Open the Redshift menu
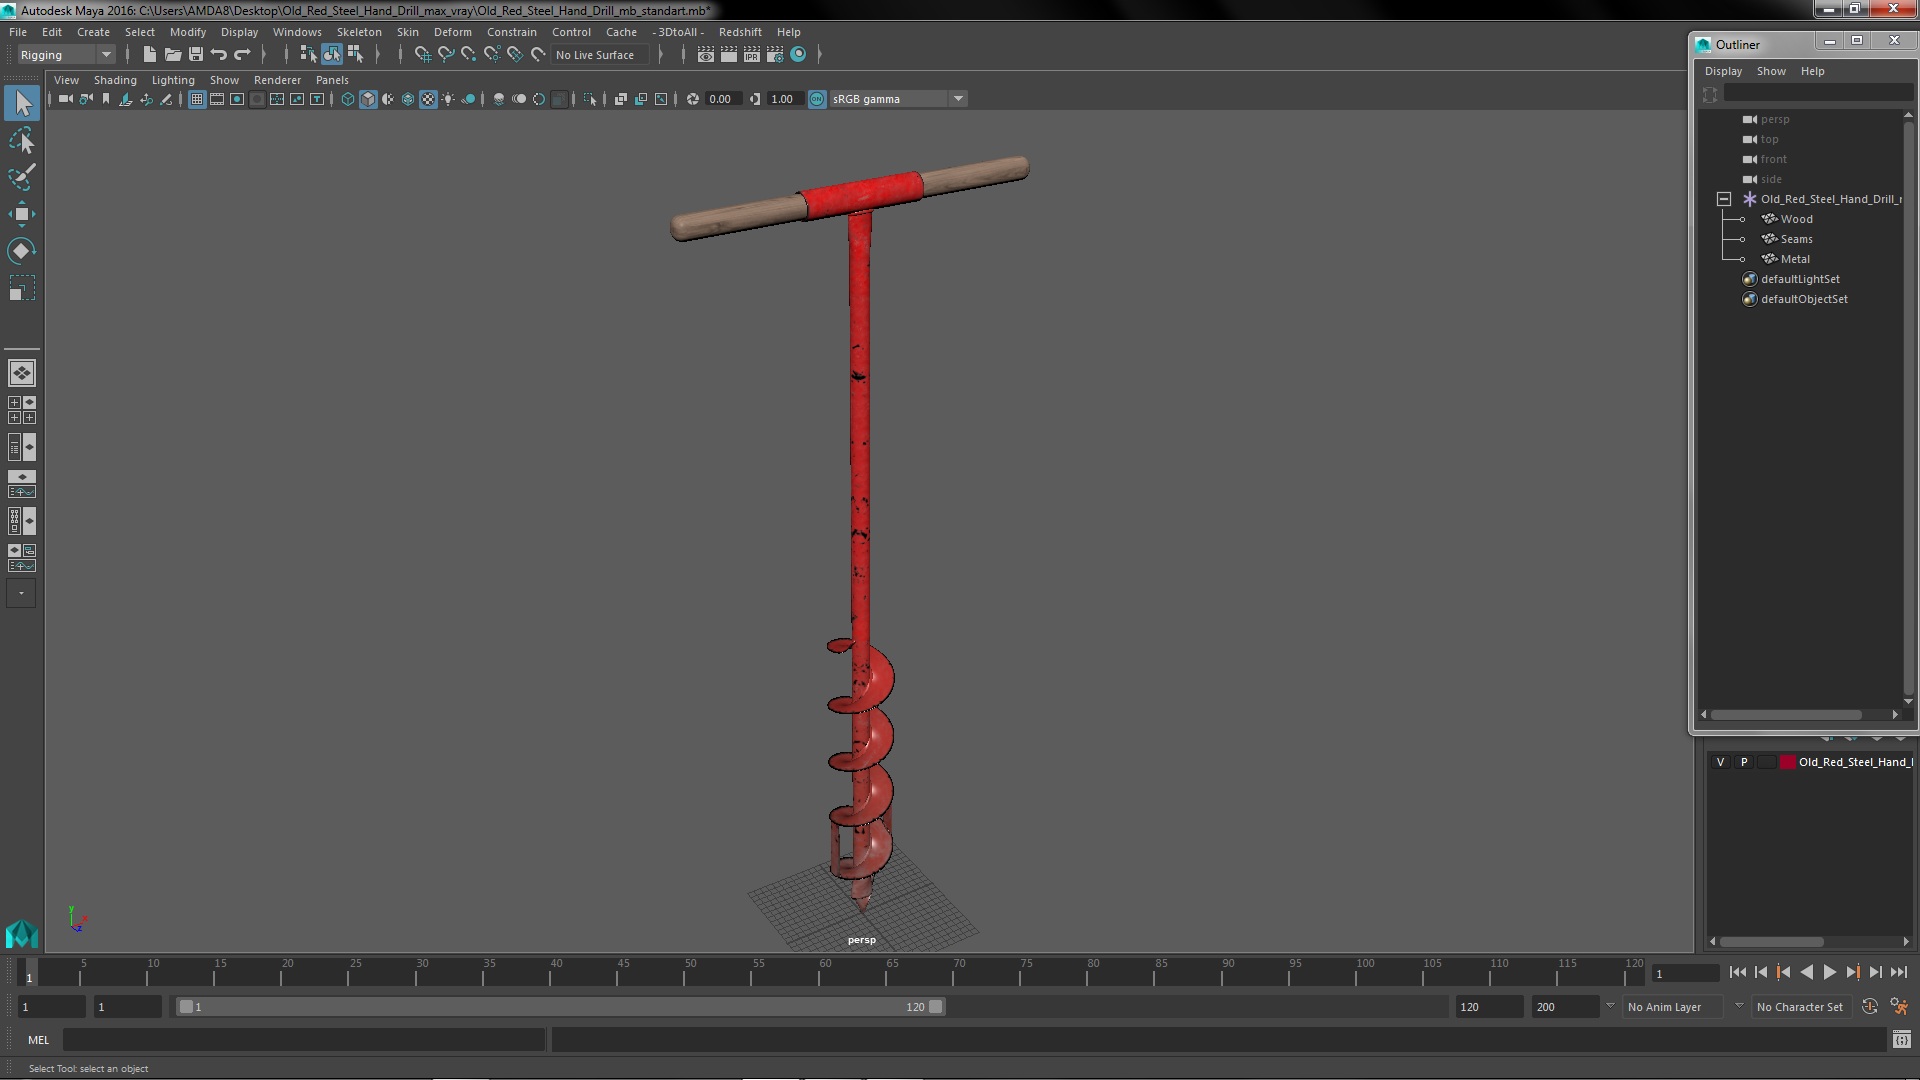This screenshot has width=1920, height=1080. (x=740, y=32)
